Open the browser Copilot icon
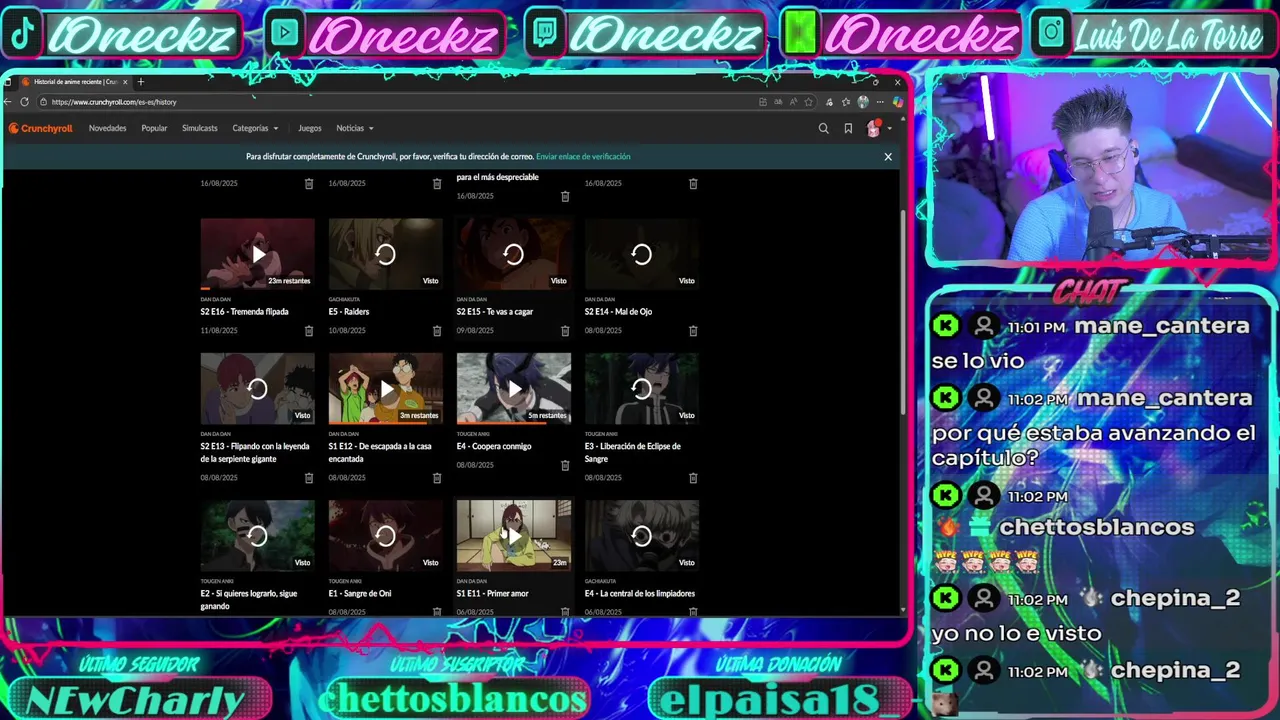 [897, 102]
